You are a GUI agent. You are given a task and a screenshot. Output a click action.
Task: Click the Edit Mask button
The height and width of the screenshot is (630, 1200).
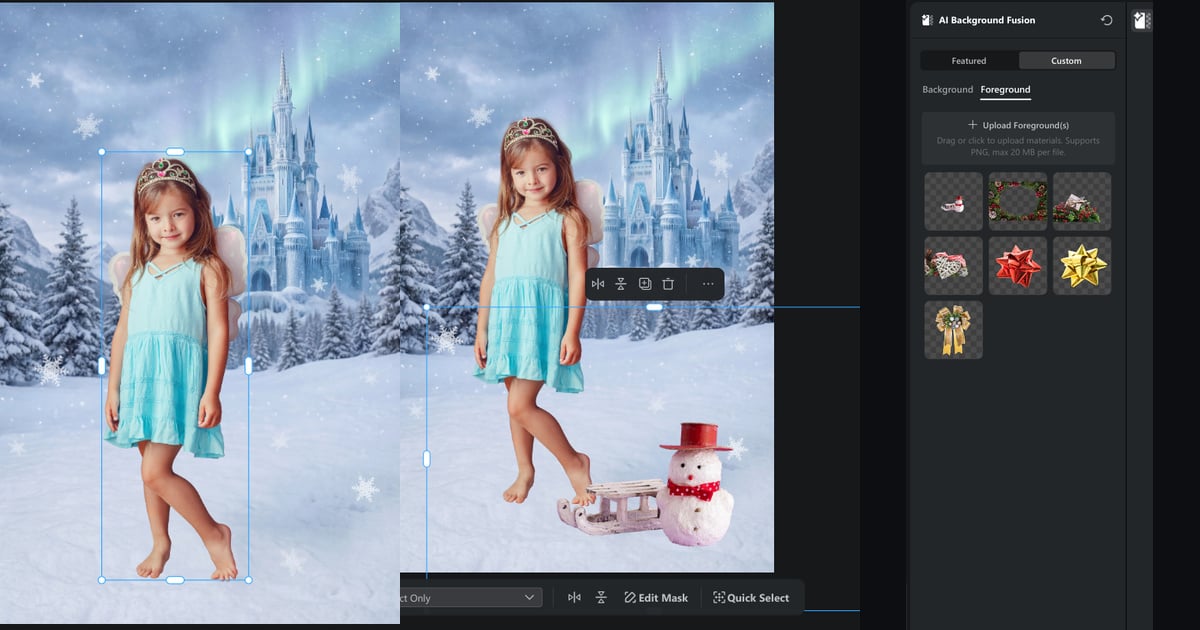656,598
